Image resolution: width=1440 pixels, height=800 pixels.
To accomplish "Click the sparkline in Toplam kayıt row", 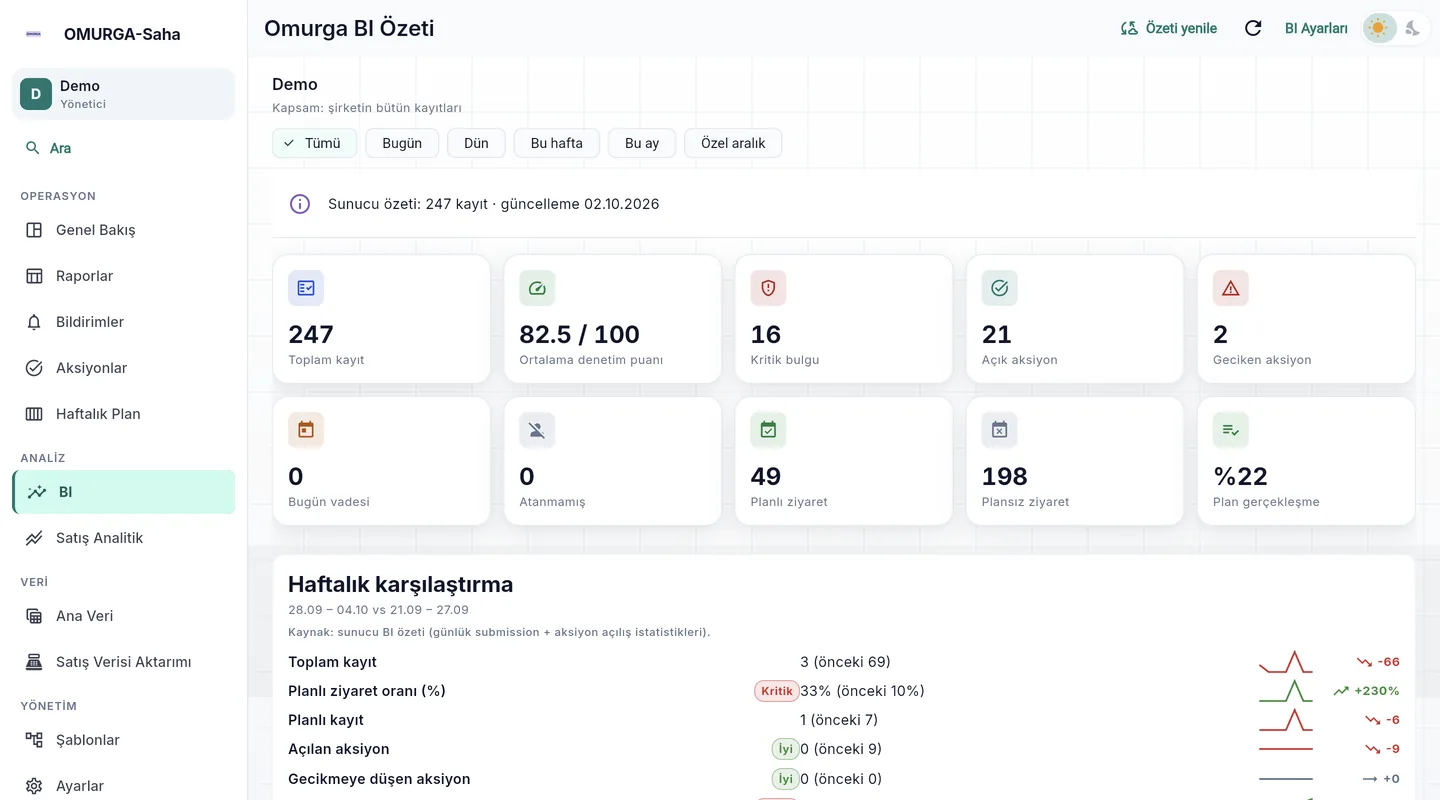I will point(1285,662).
